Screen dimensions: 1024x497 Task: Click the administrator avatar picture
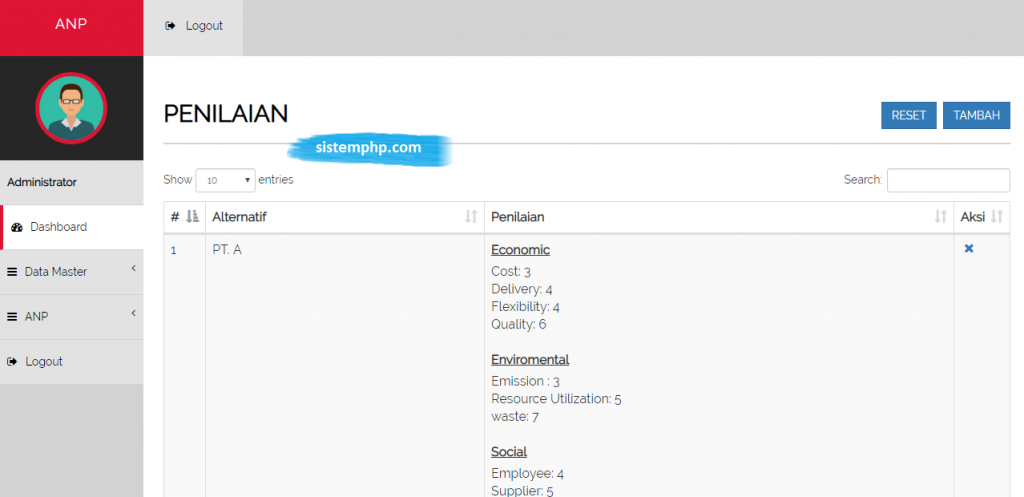(71, 108)
